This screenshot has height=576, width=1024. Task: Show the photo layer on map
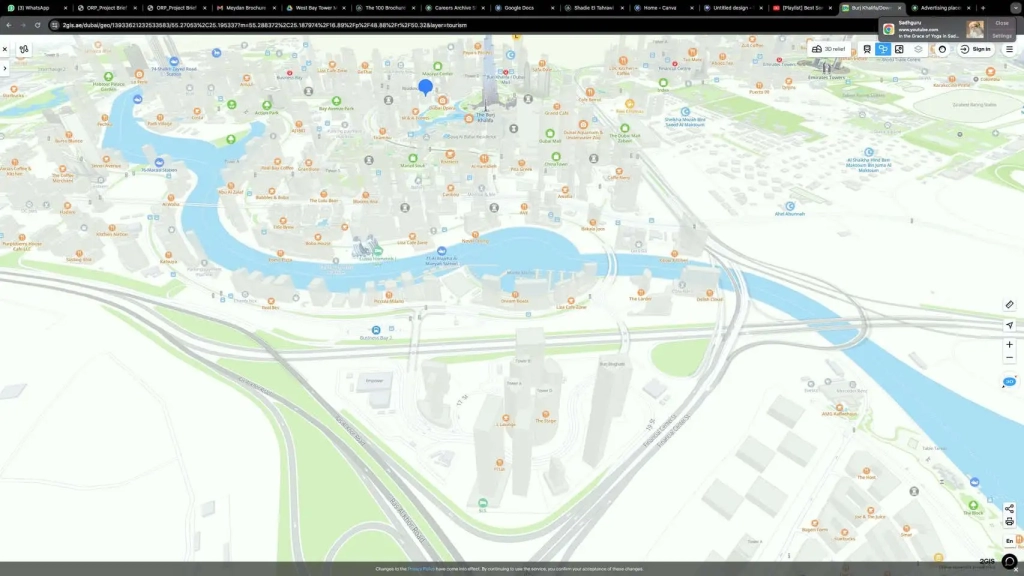tap(899, 49)
